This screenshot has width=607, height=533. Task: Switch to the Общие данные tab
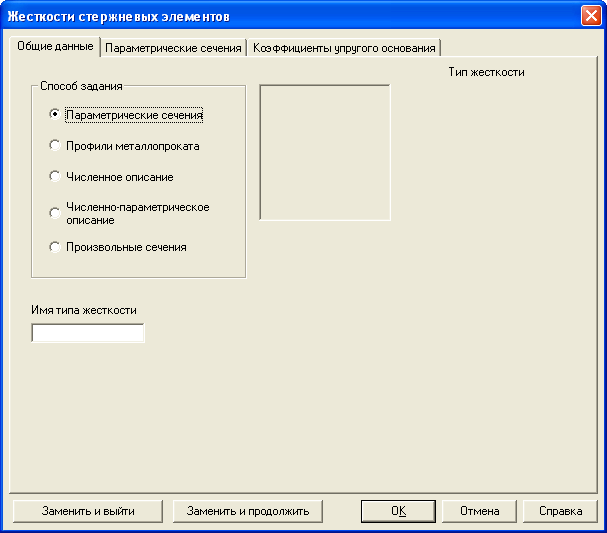click(x=55, y=46)
